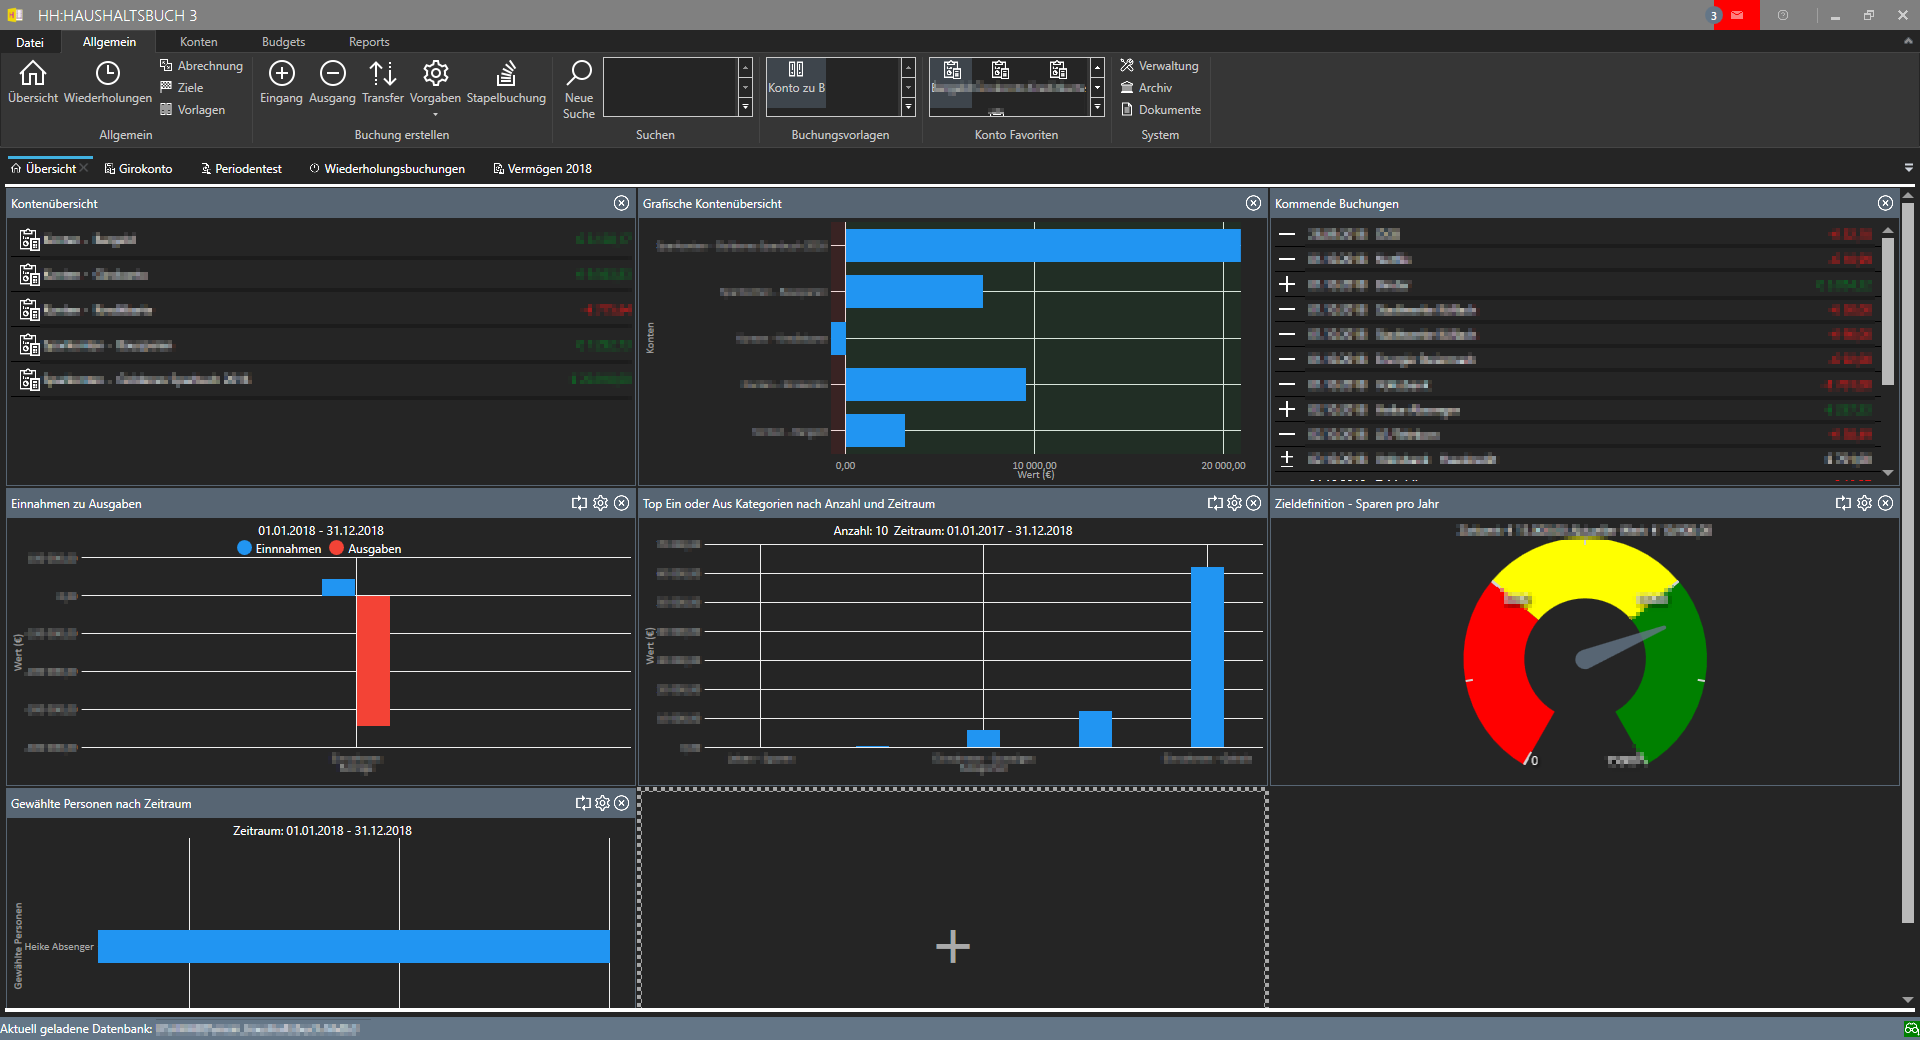This screenshot has width=1920, height=1040.
Task: Click the first account icon in Kontenübersicht
Action: pos(29,240)
